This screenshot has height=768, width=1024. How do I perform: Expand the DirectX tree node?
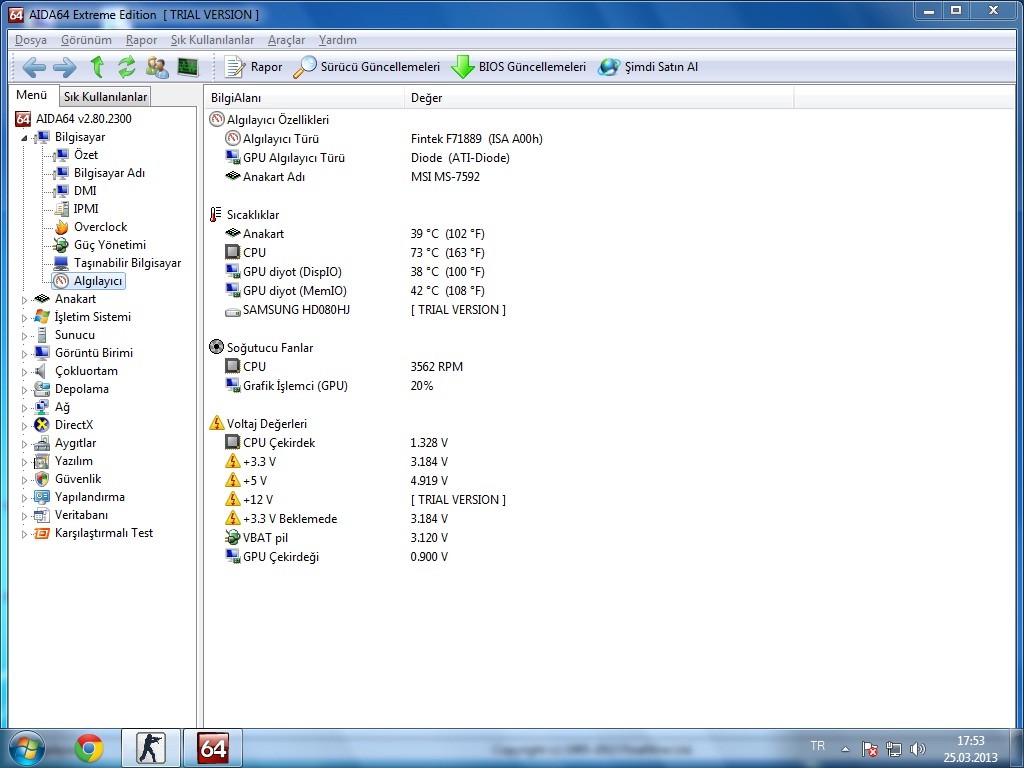click(24, 426)
